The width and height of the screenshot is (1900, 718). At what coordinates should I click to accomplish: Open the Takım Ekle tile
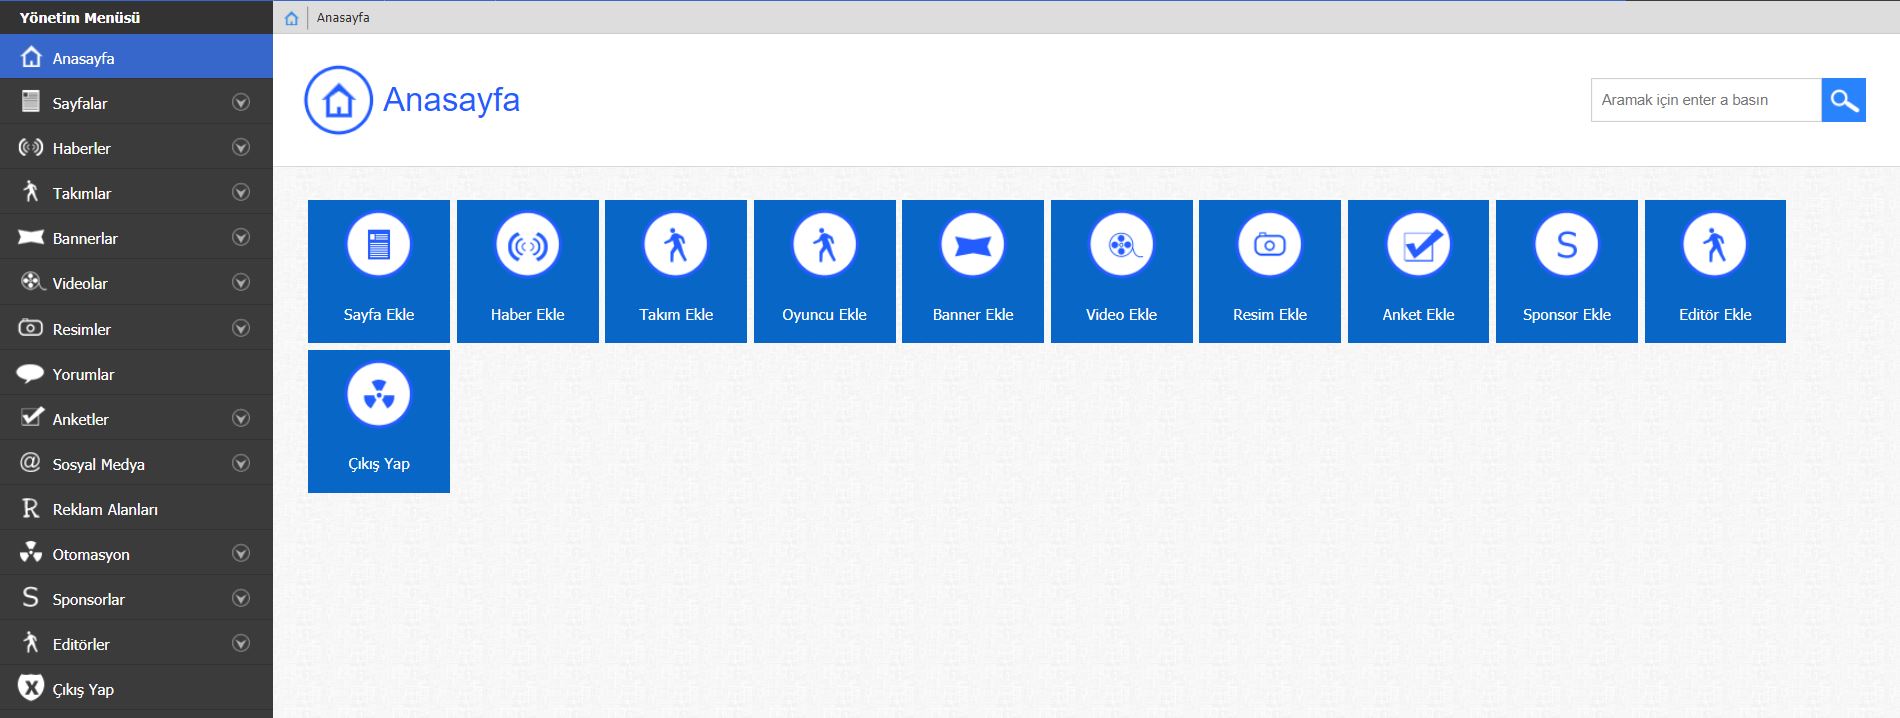(676, 271)
